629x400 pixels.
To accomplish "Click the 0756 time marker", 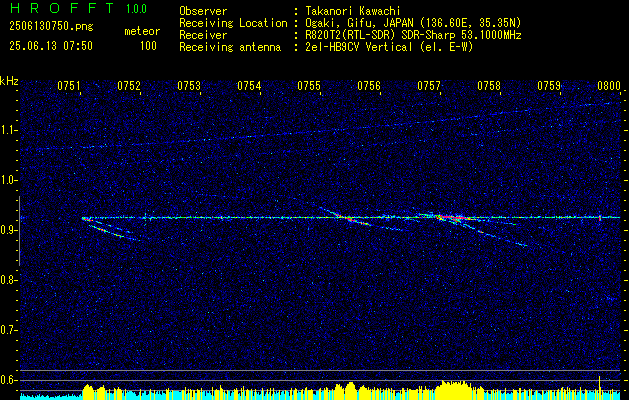I will pos(369,86).
